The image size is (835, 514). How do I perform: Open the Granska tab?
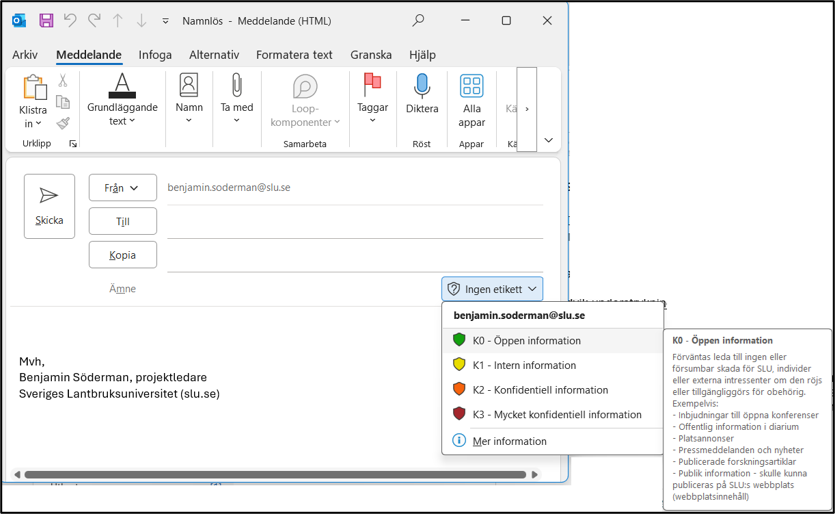371,55
